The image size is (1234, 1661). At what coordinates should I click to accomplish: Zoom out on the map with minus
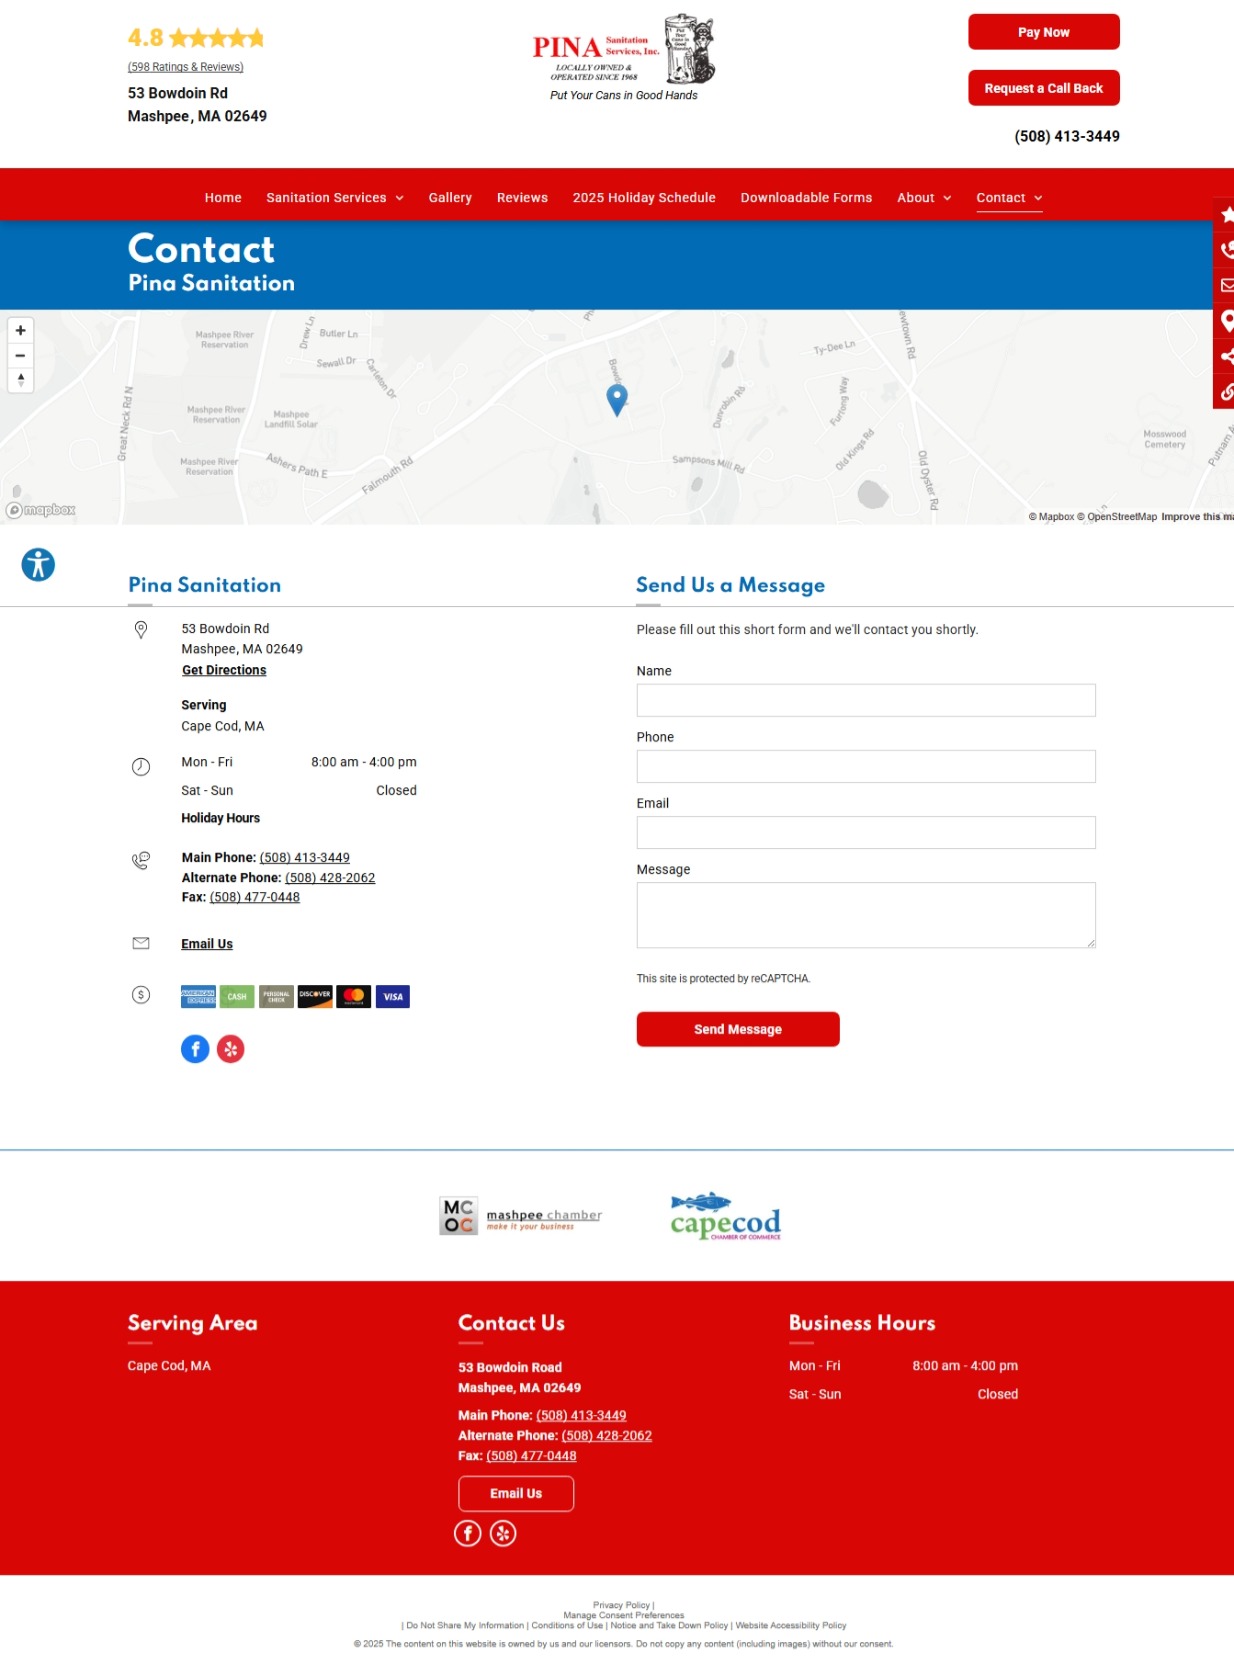click(20, 355)
